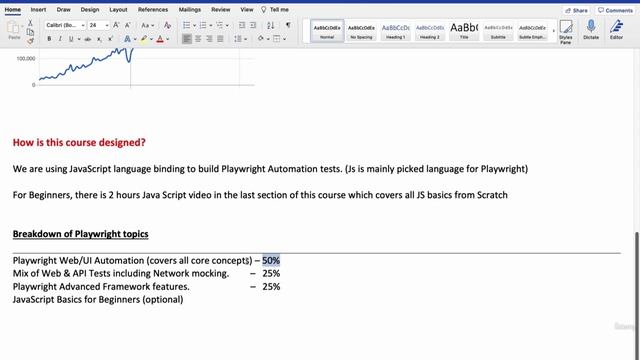Apply the Heading 1 style
This screenshot has width=640, height=360.
tap(396, 31)
